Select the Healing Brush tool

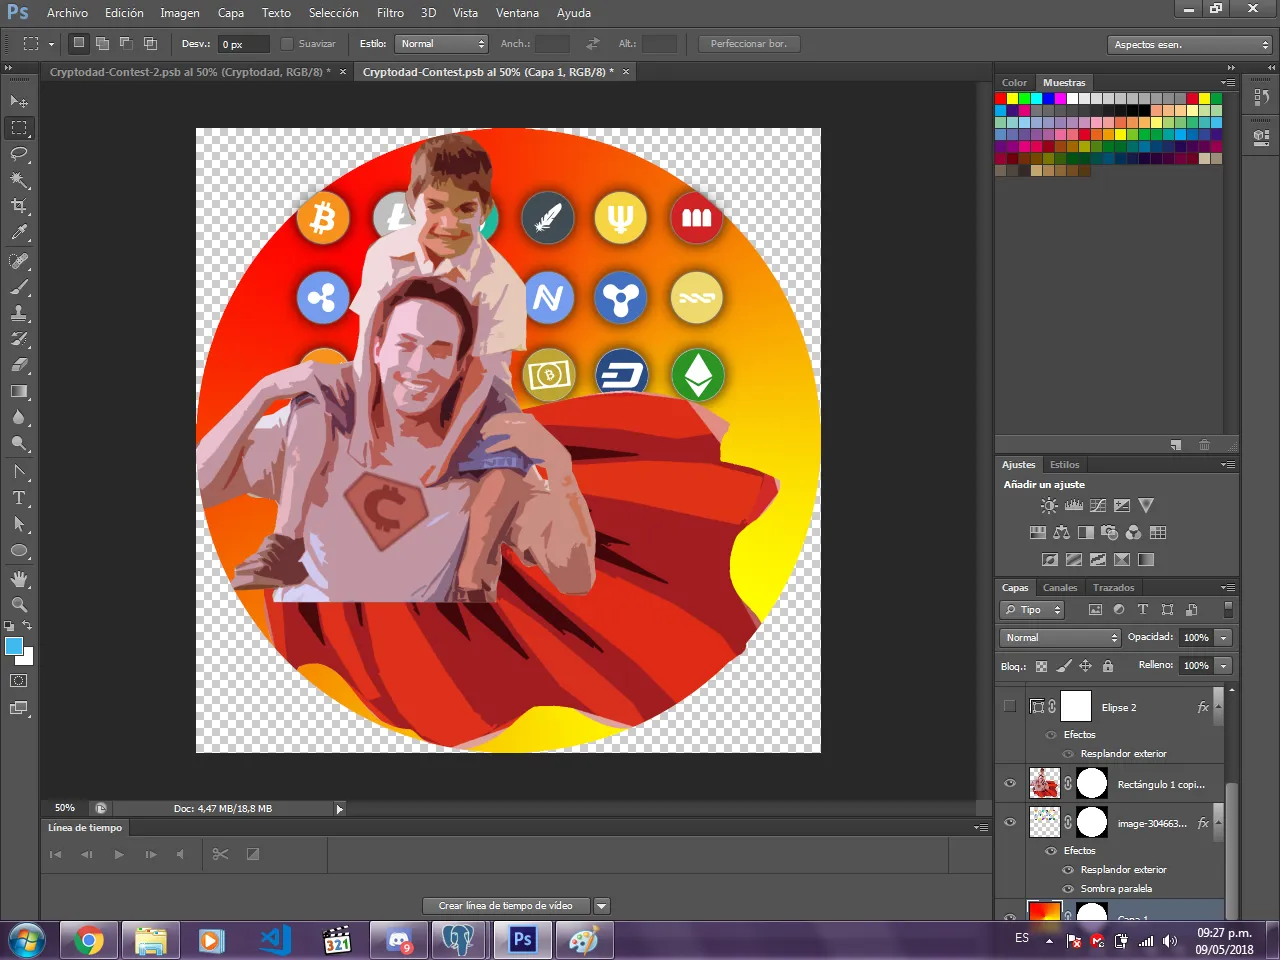click(x=19, y=261)
